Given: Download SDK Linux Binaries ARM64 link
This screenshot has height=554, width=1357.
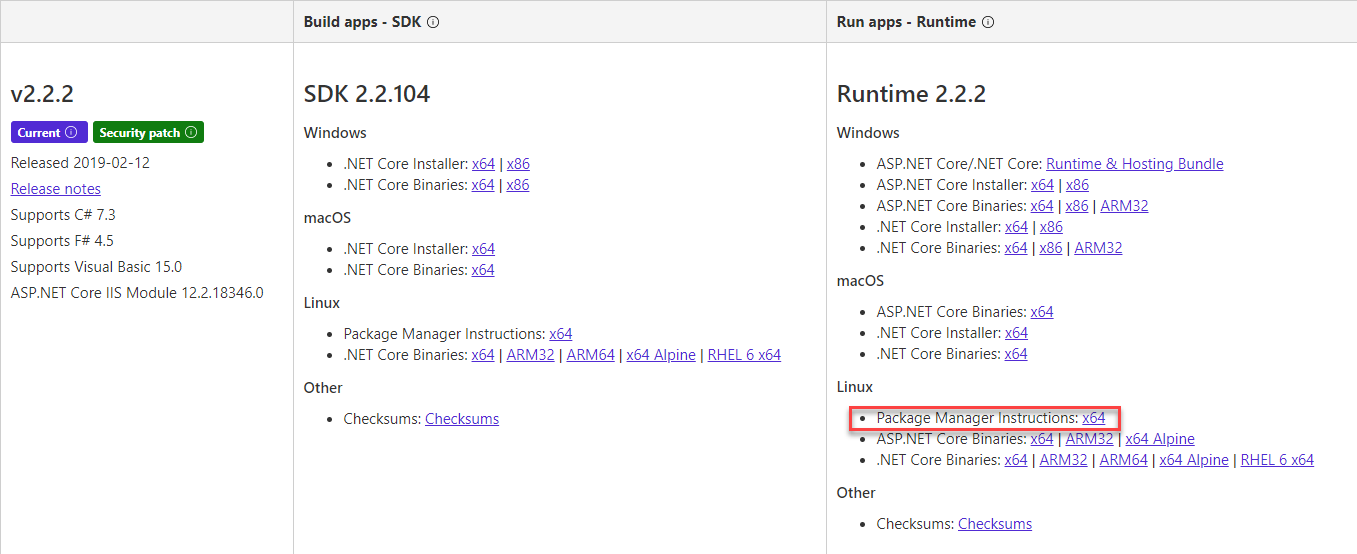Looking at the screenshot, I should pos(590,355).
